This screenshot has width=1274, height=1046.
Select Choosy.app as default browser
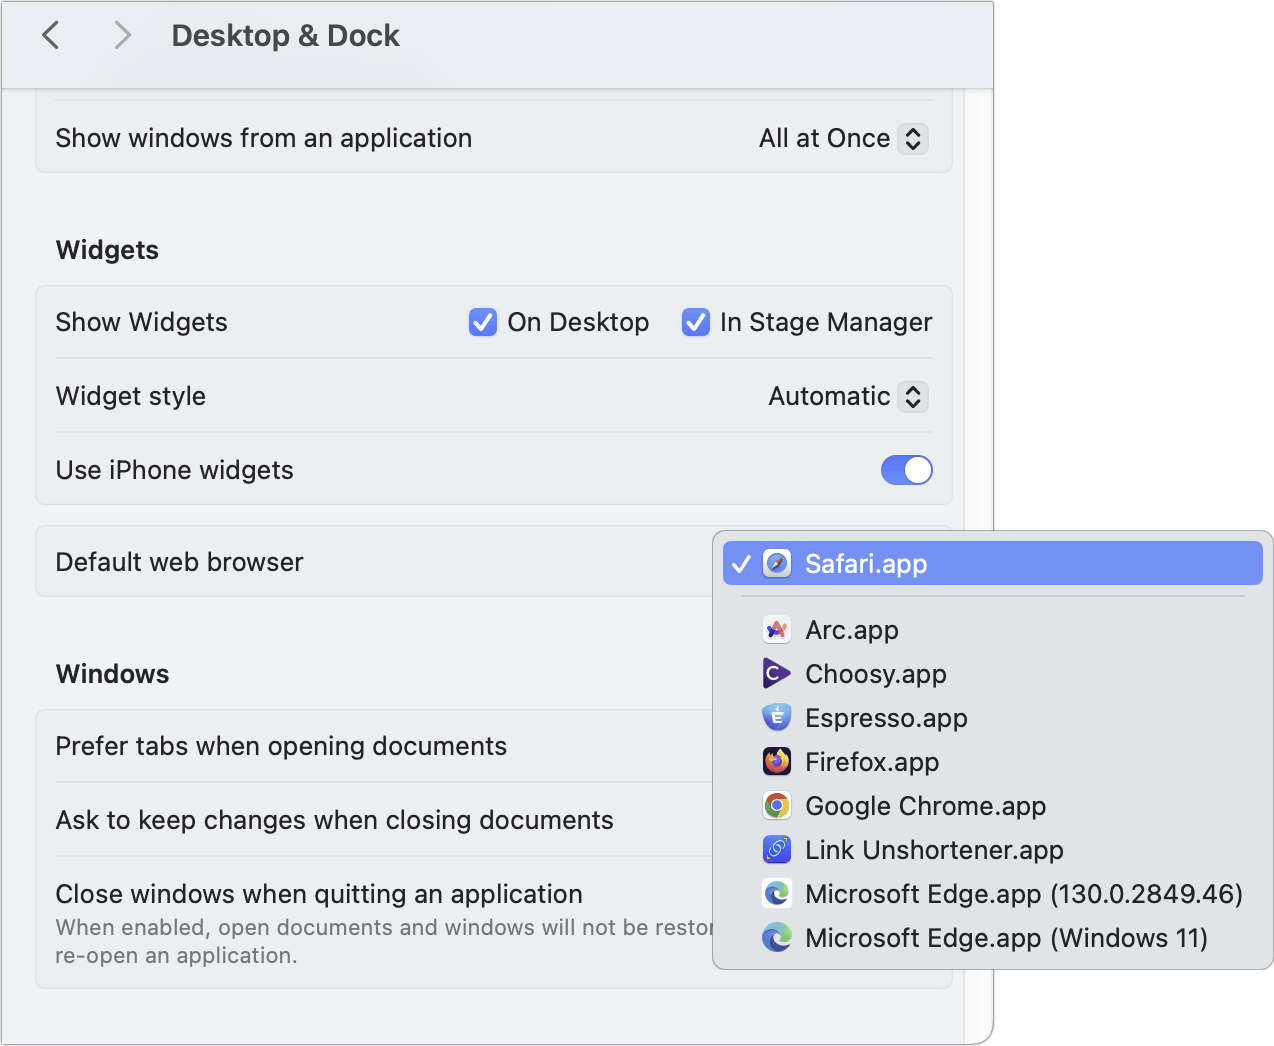(993, 674)
